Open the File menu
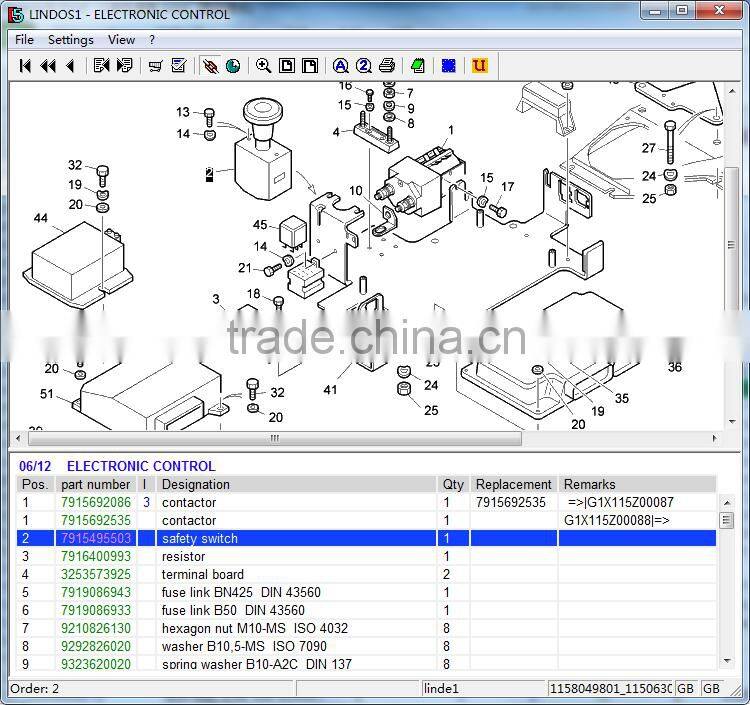 [24, 40]
